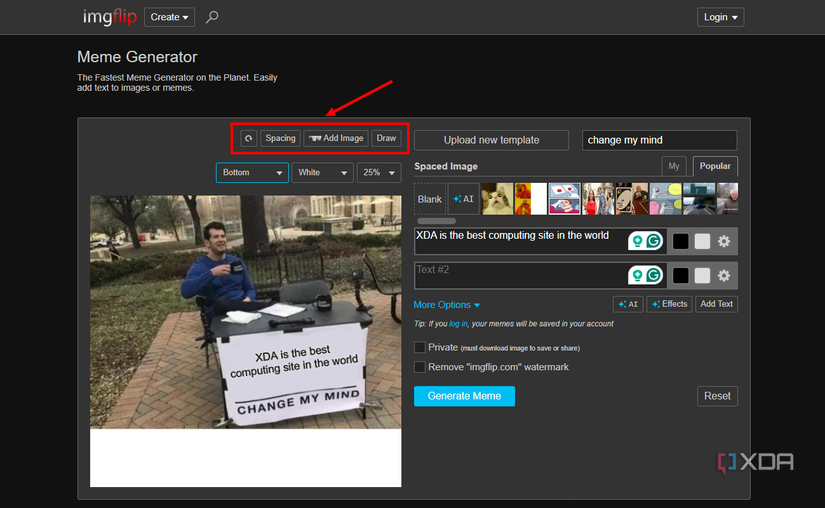The image size is (825, 508).
Task: Click the Reset button
Action: (717, 396)
